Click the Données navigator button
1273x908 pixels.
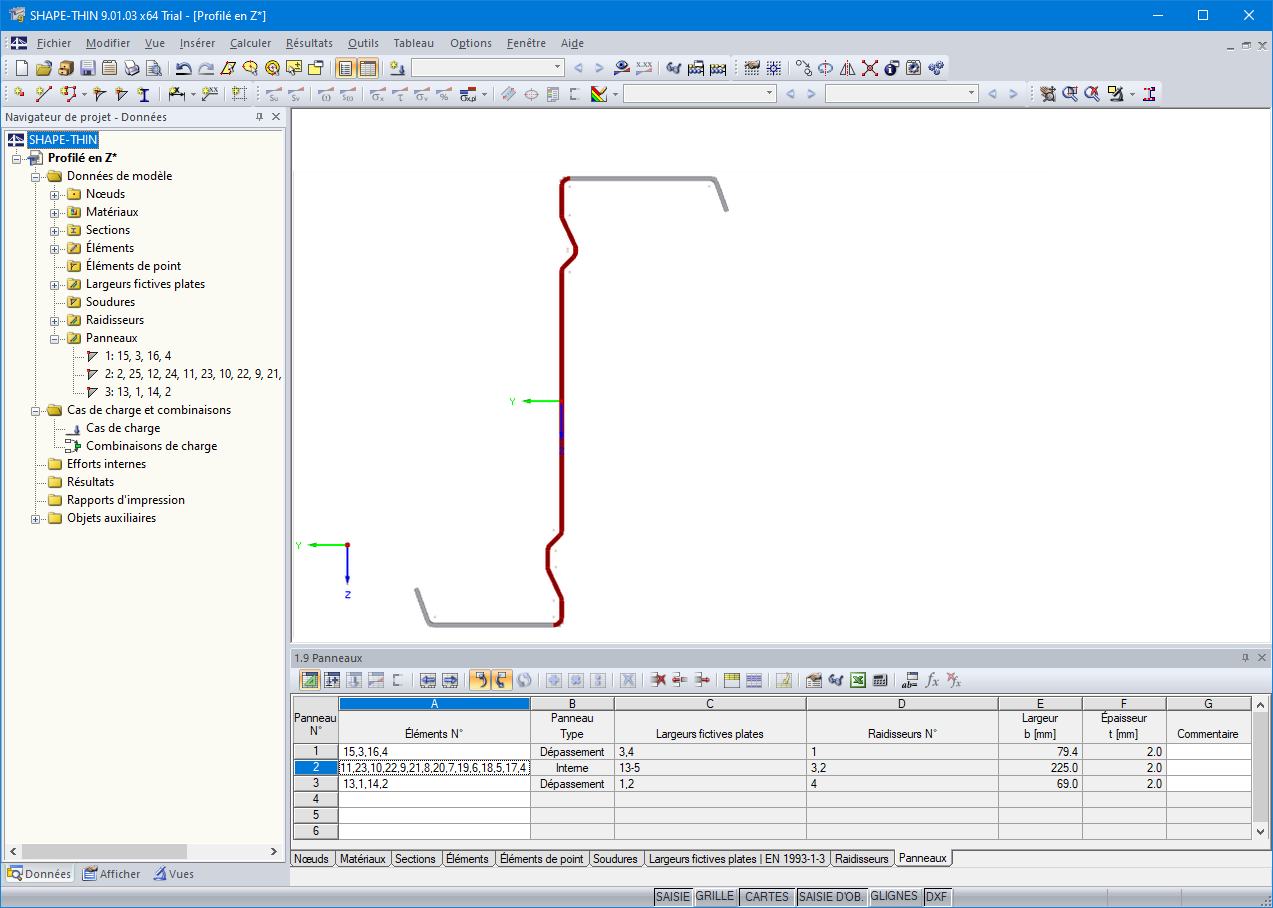(x=38, y=874)
